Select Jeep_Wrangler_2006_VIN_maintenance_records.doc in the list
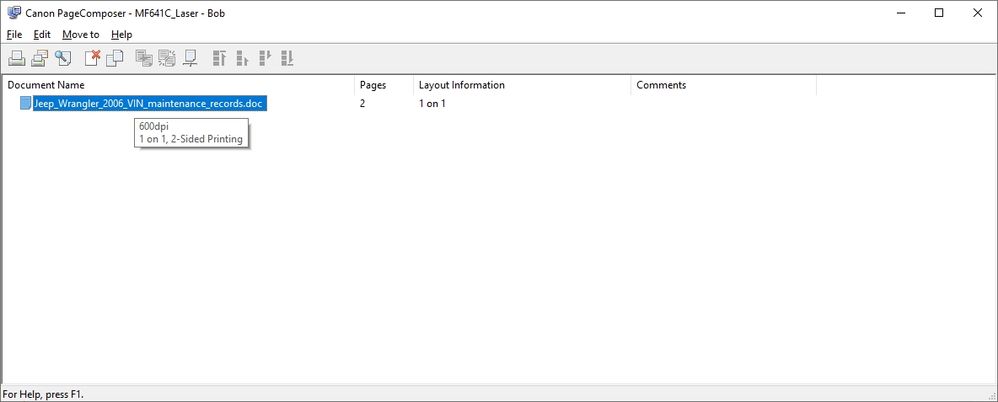This screenshot has height=402, width=998. click(150, 104)
